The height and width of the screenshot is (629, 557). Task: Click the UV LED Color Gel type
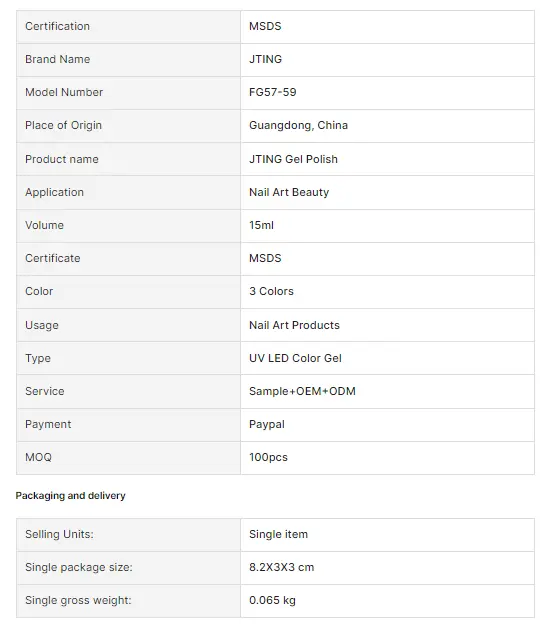pos(295,358)
